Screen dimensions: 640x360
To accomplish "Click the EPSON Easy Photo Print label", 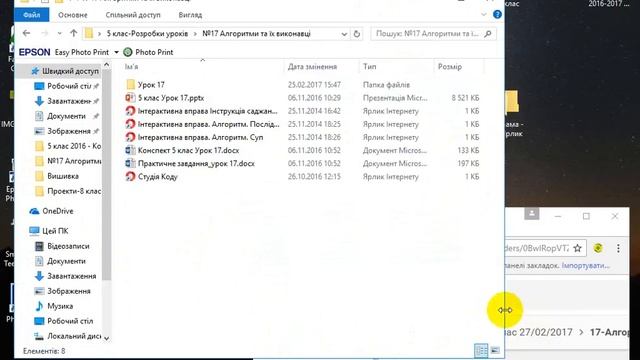I will (64, 52).
